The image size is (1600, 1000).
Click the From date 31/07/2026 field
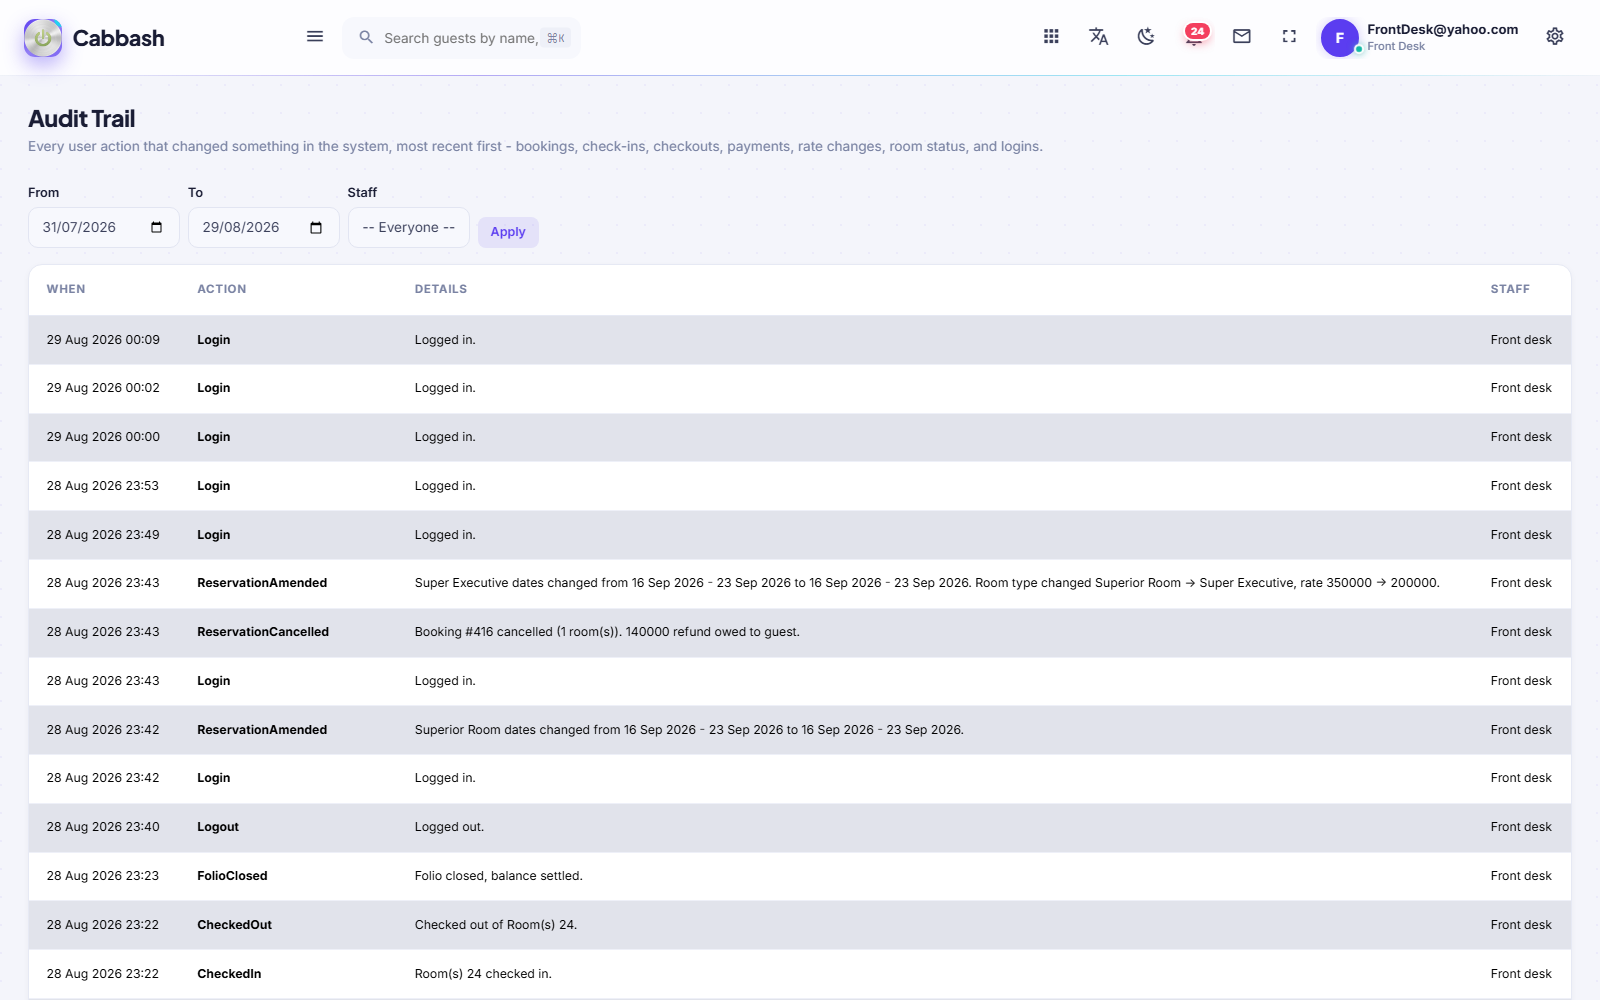pos(104,227)
